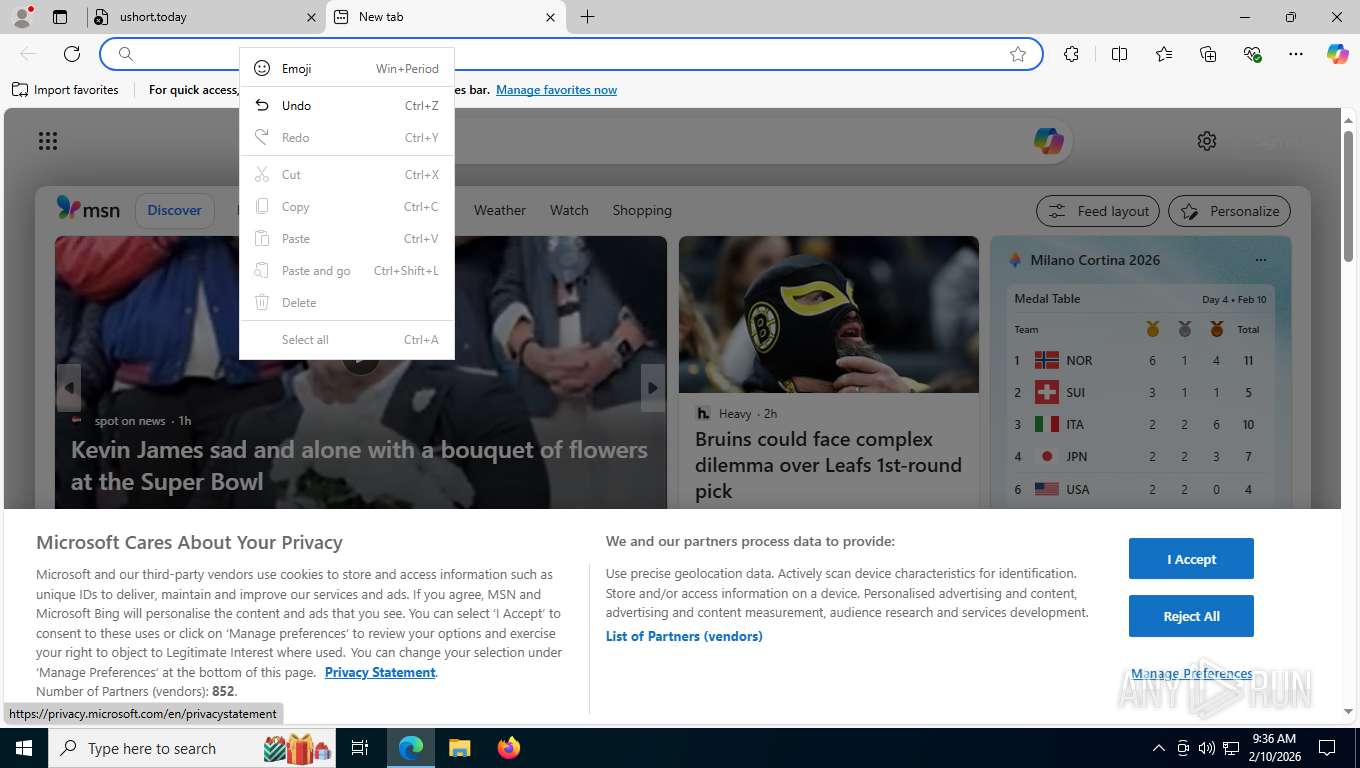Go to next carousel story arrow
Image resolution: width=1360 pixels, height=768 pixels.
pos(652,387)
